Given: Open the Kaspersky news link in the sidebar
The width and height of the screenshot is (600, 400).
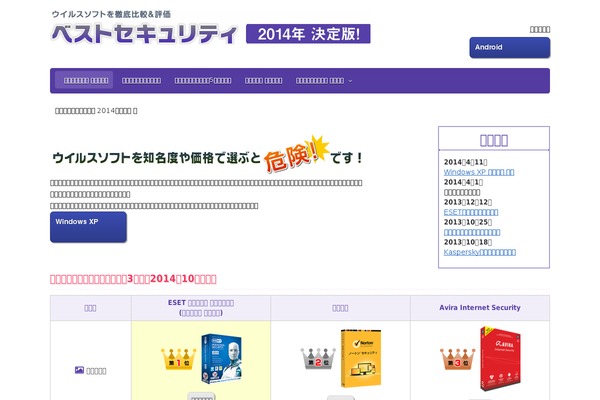Looking at the screenshot, I should pyautogui.click(x=479, y=252).
